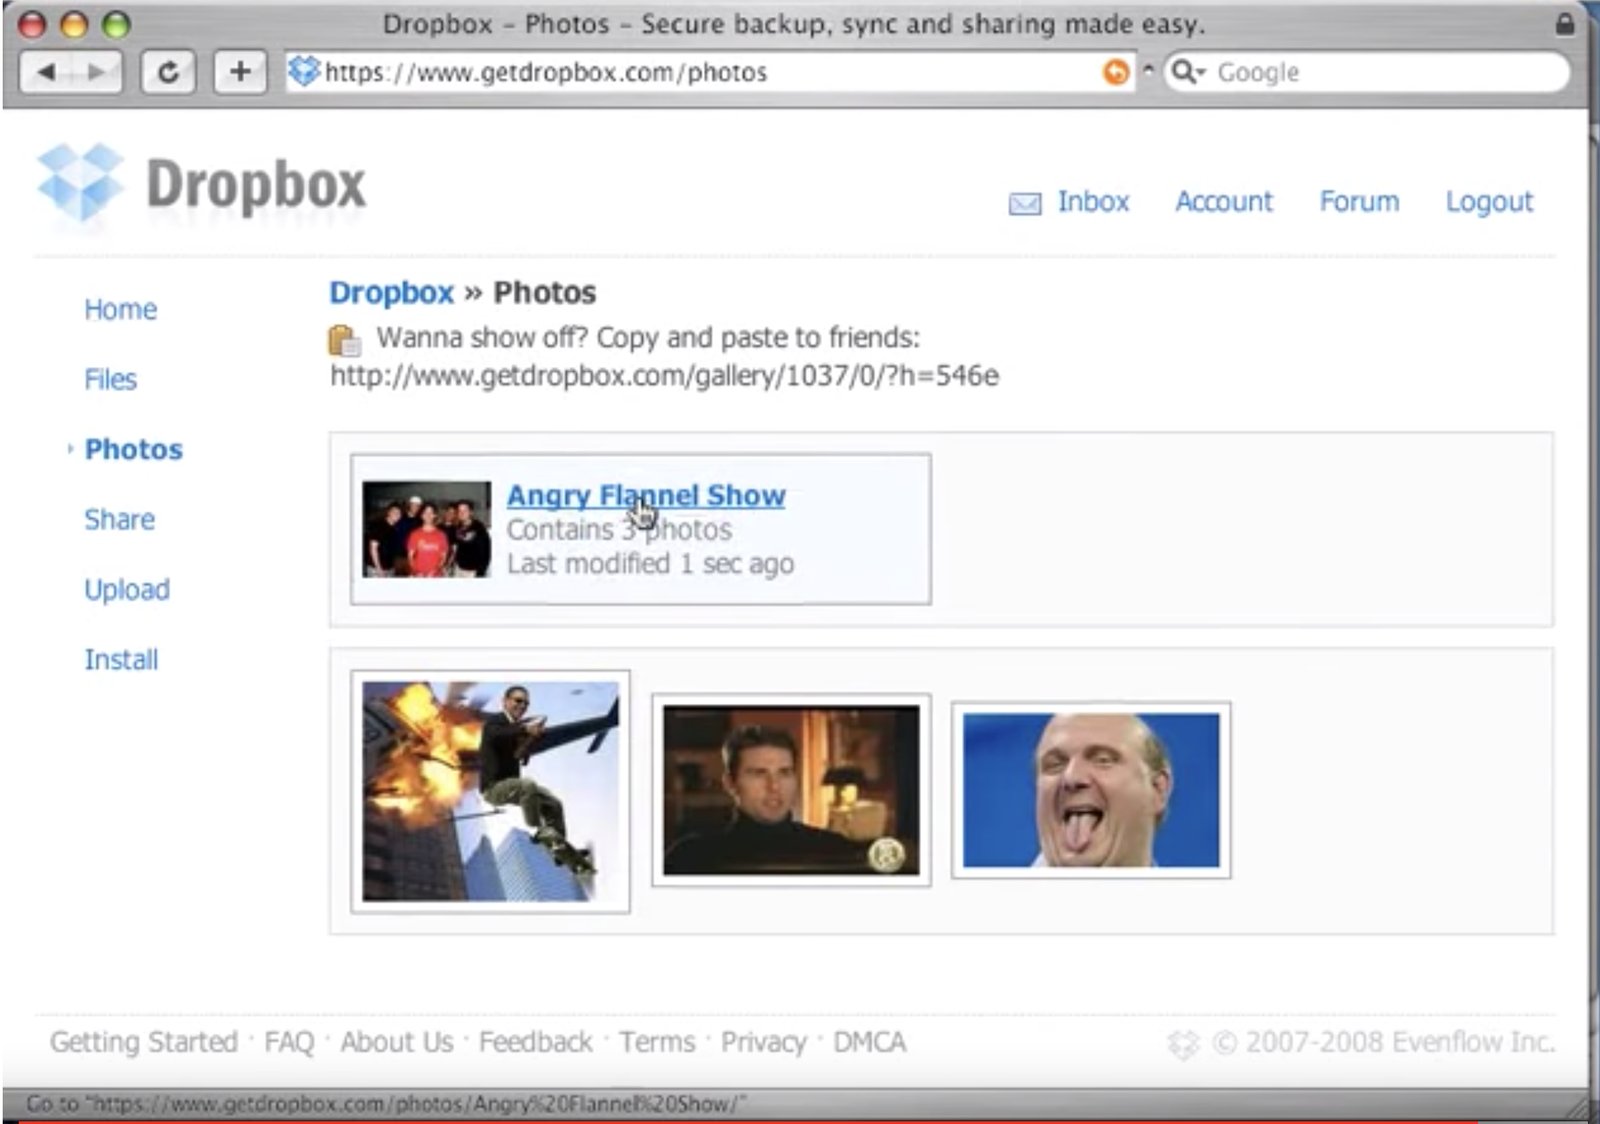Go forward with the browser forward arrow
This screenshot has height=1124, width=1600.
coord(95,72)
